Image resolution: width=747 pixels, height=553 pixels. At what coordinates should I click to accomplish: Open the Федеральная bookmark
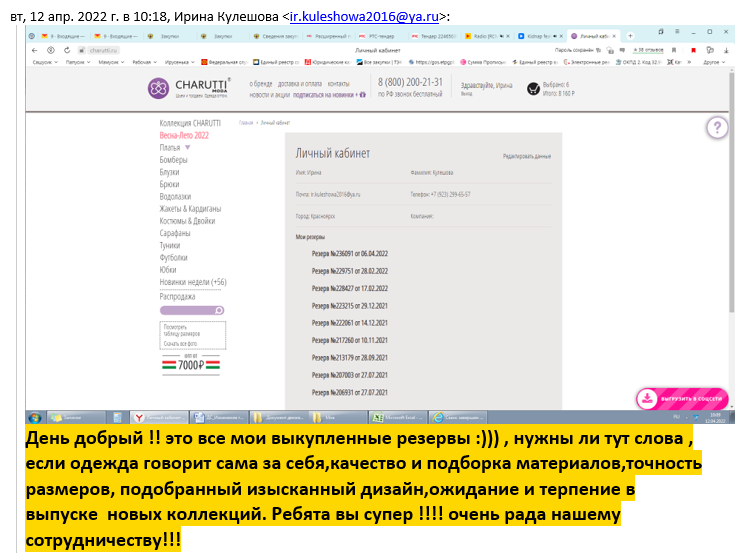224,62
